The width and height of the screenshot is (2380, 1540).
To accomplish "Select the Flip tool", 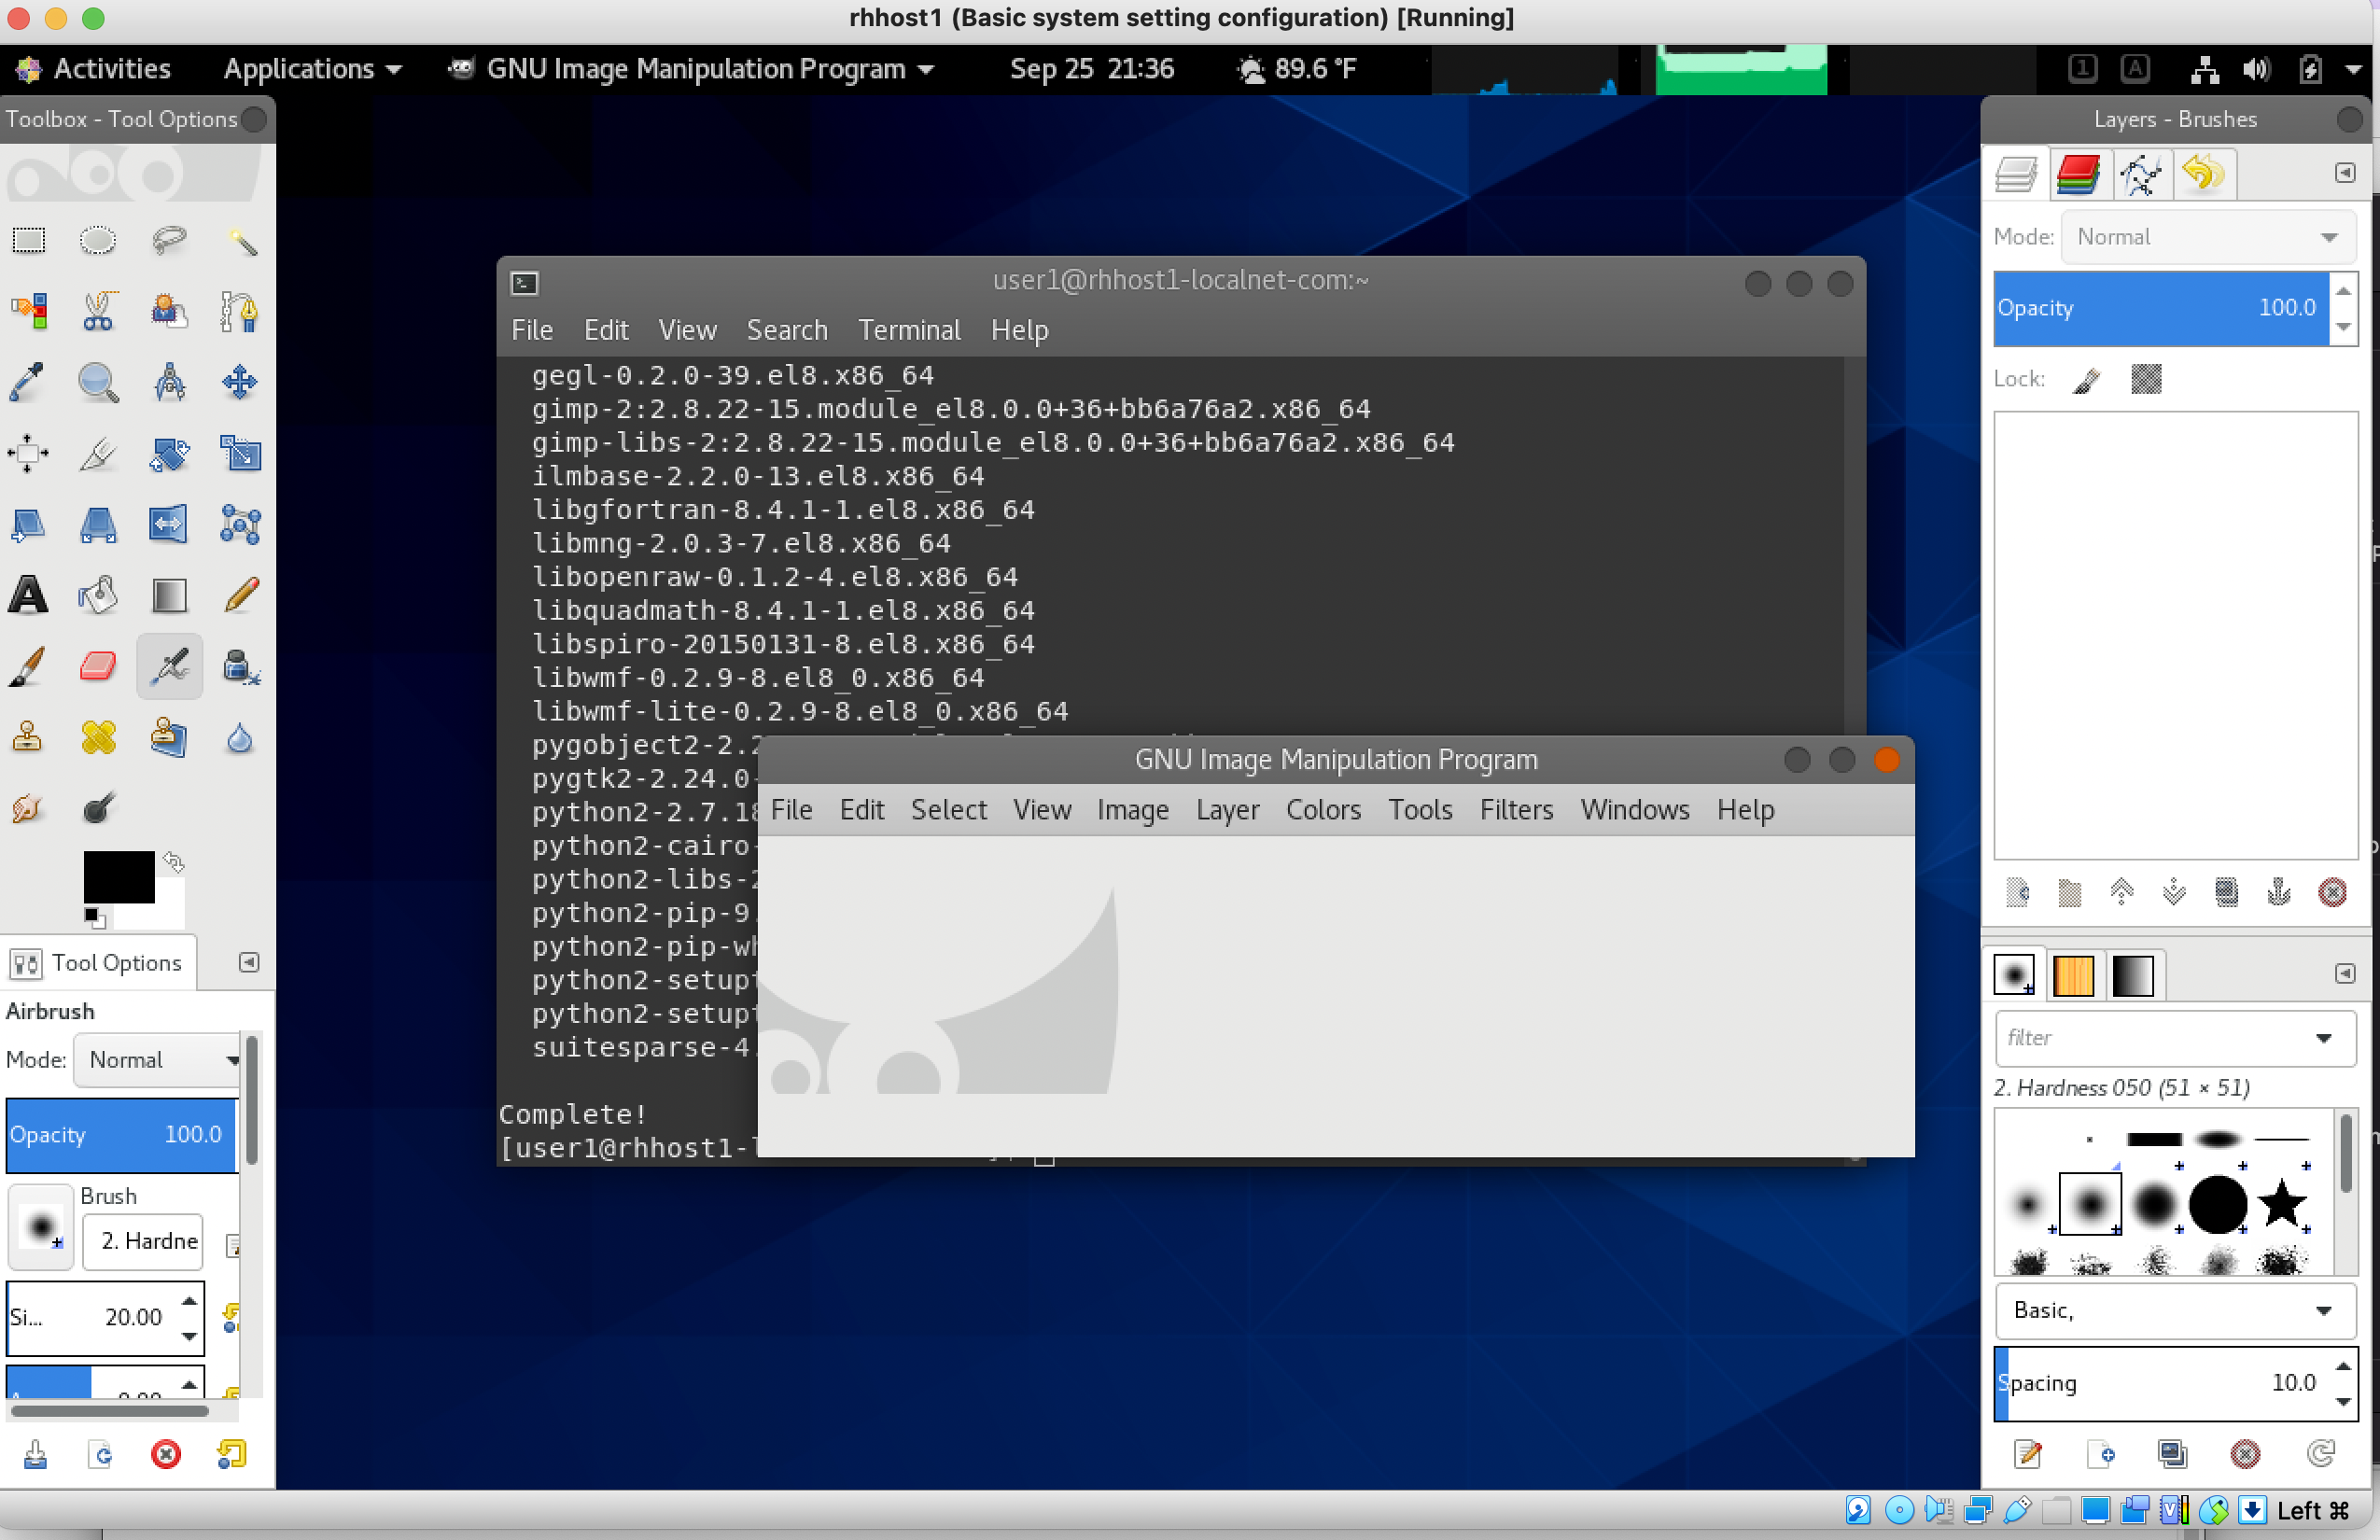I will pos(169,524).
